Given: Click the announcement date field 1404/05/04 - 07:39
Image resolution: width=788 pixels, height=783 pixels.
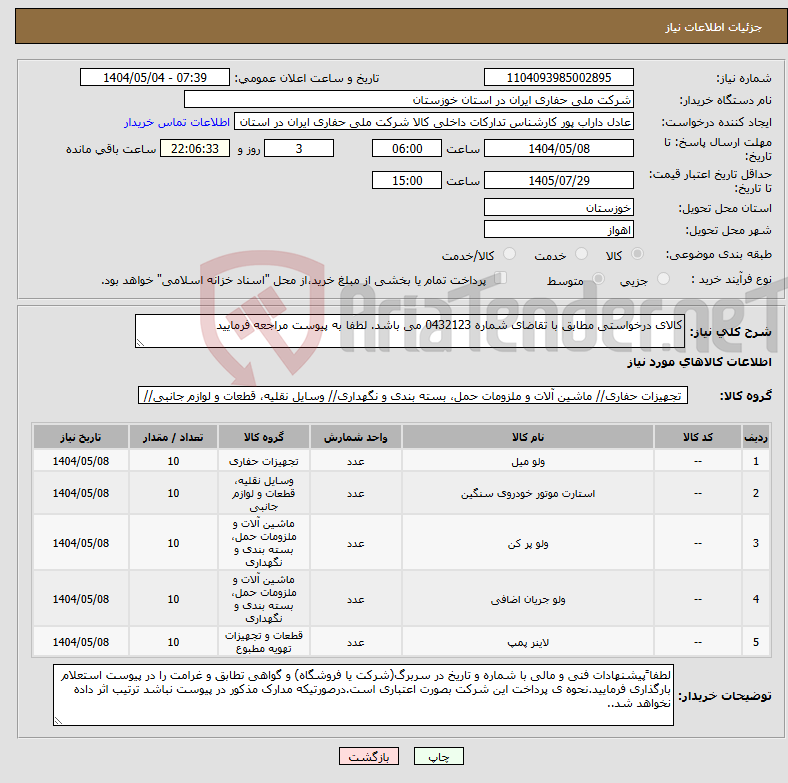Looking at the screenshot, I should (x=155, y=78).
